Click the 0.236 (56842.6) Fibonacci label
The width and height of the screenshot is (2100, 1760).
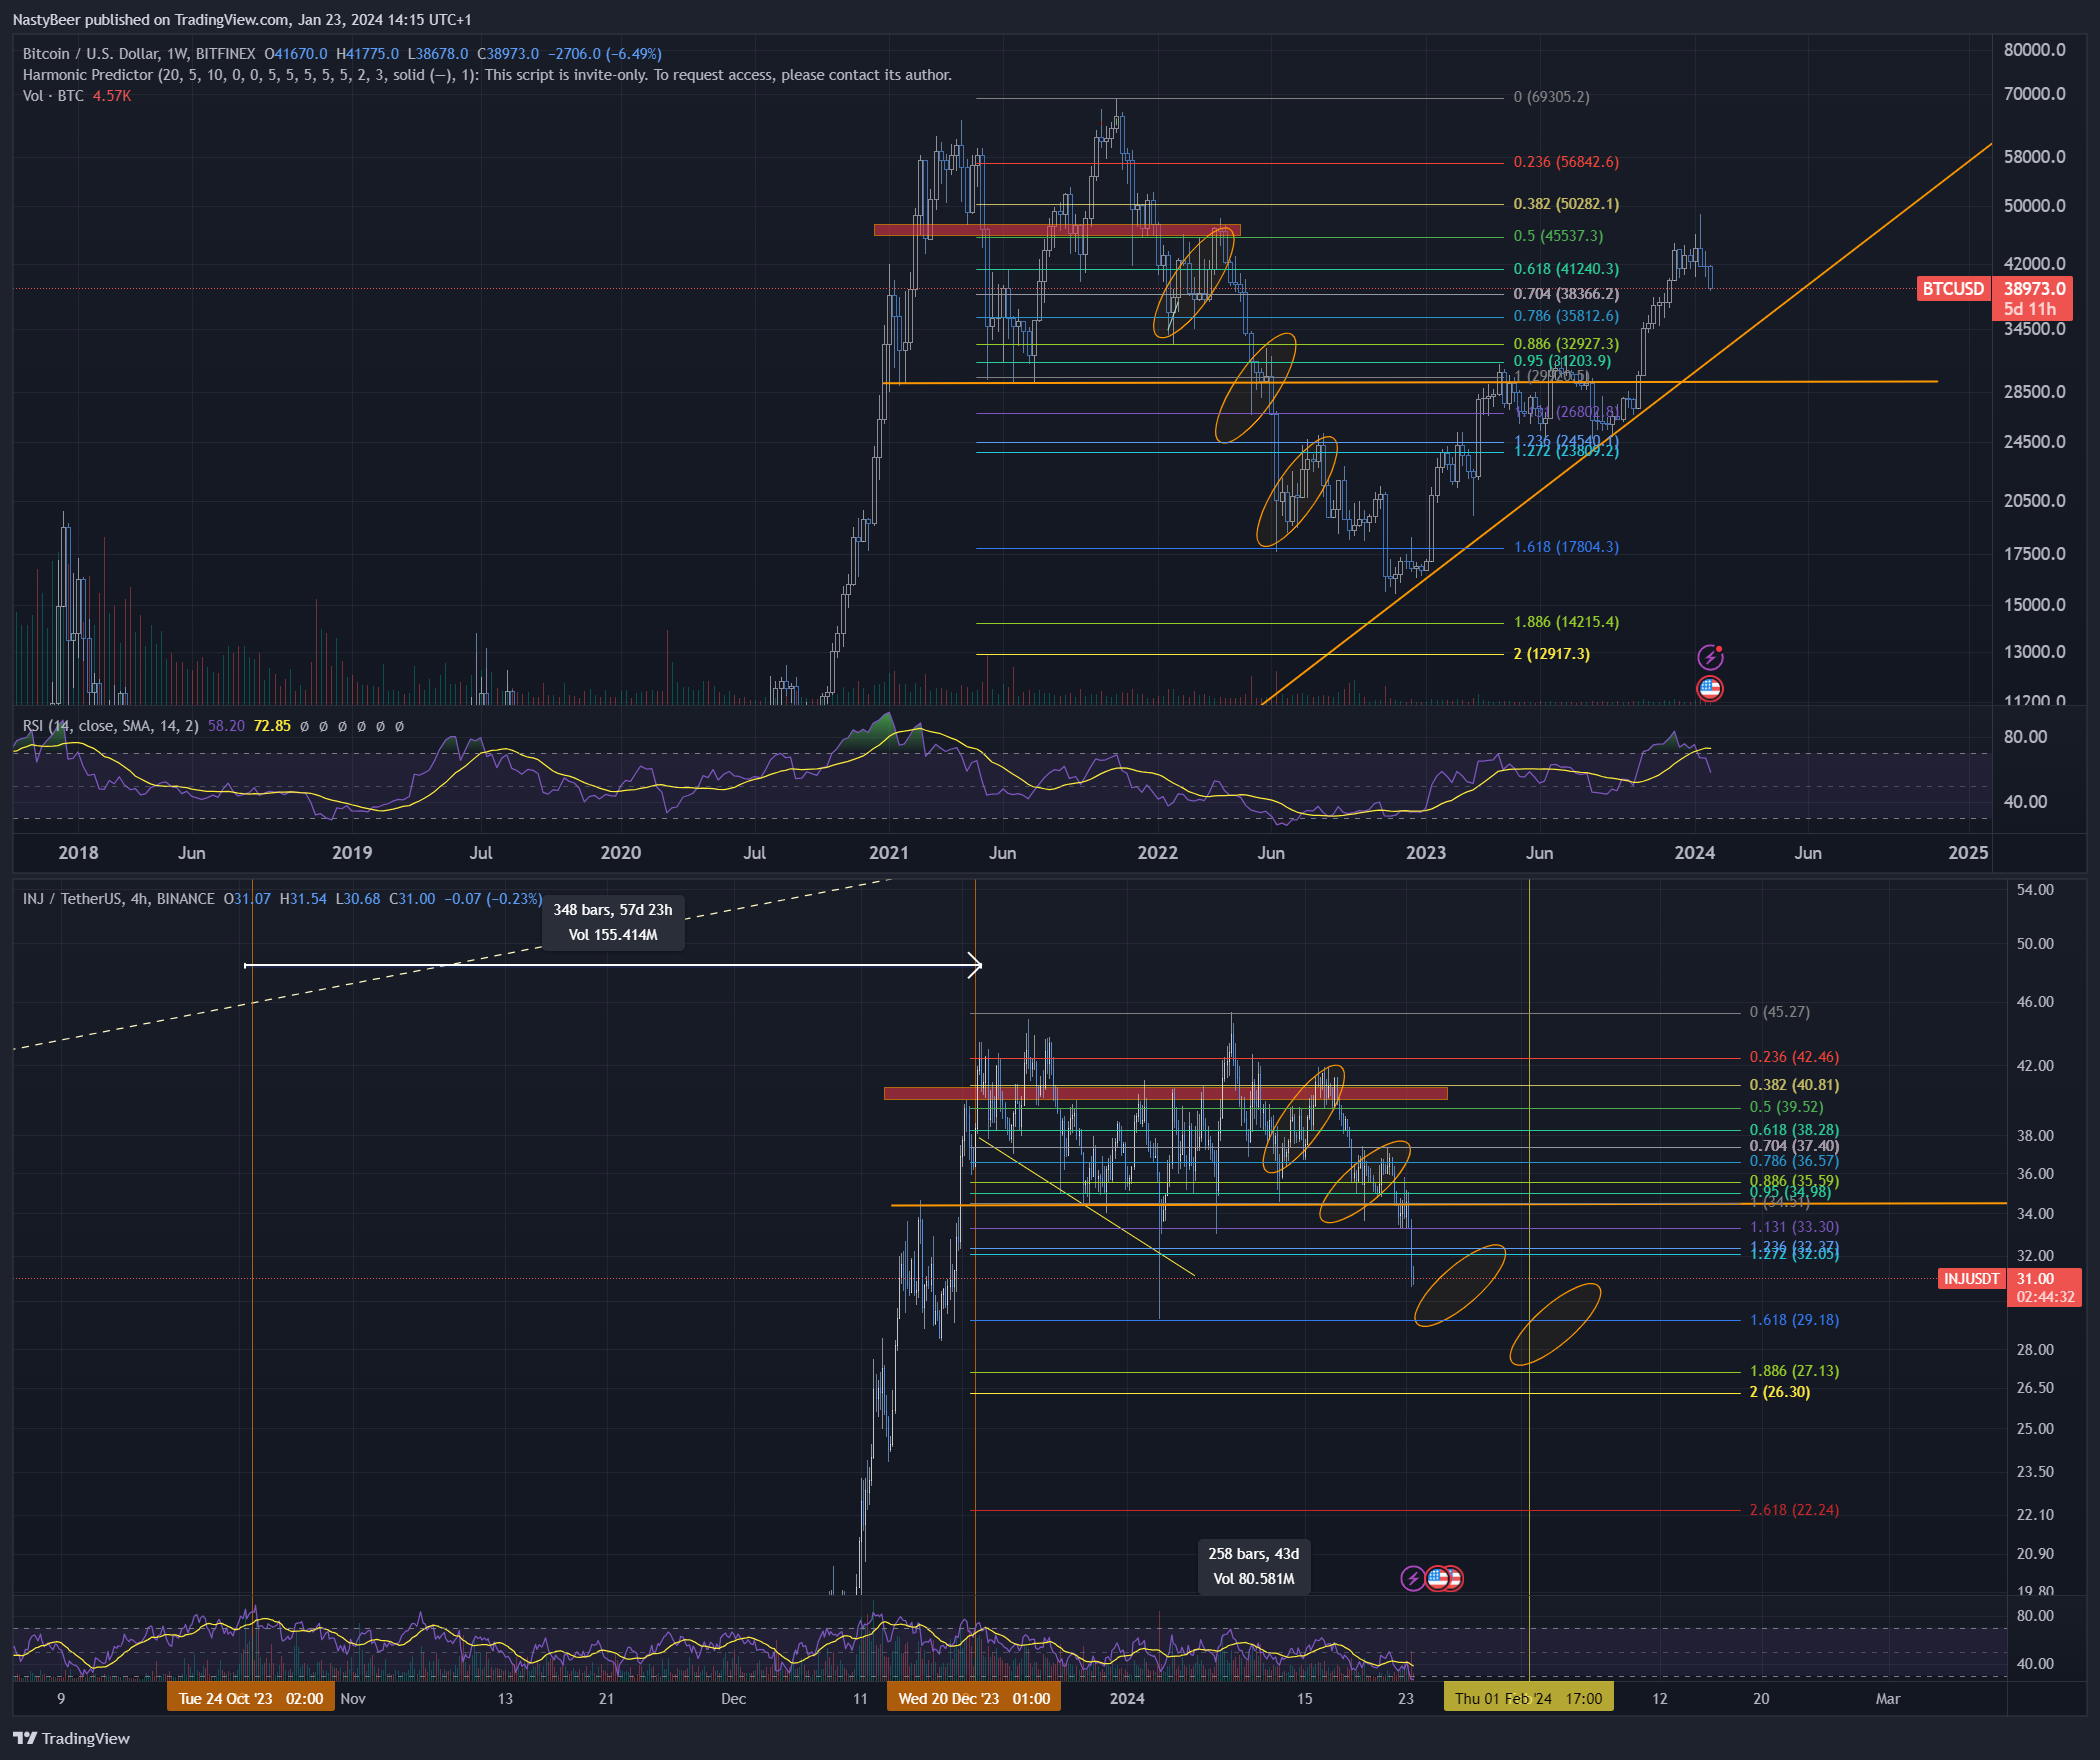pyautogui.click(x=1566, y=162)
